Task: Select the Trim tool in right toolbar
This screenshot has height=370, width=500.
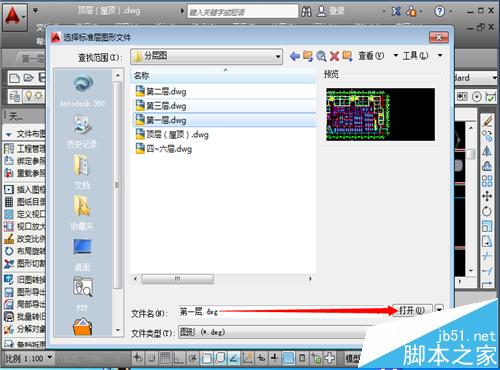Action: pyautogui.click(x=487, y=256)
